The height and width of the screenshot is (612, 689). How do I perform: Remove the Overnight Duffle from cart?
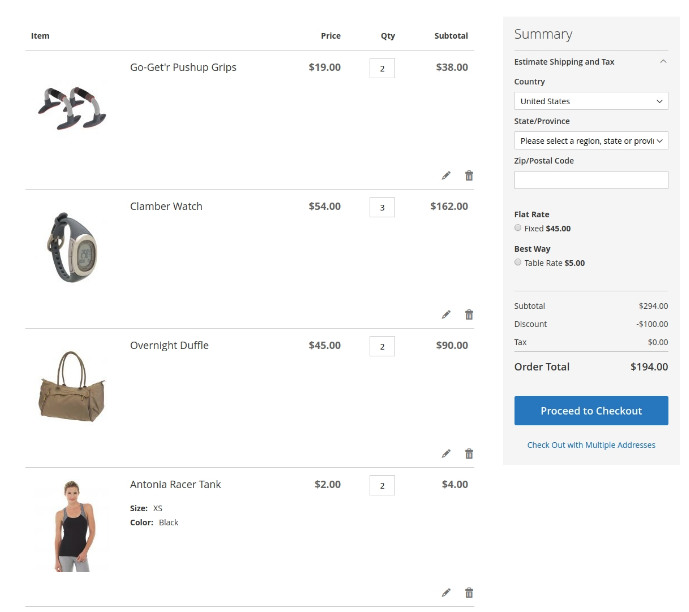click(469, 453)
